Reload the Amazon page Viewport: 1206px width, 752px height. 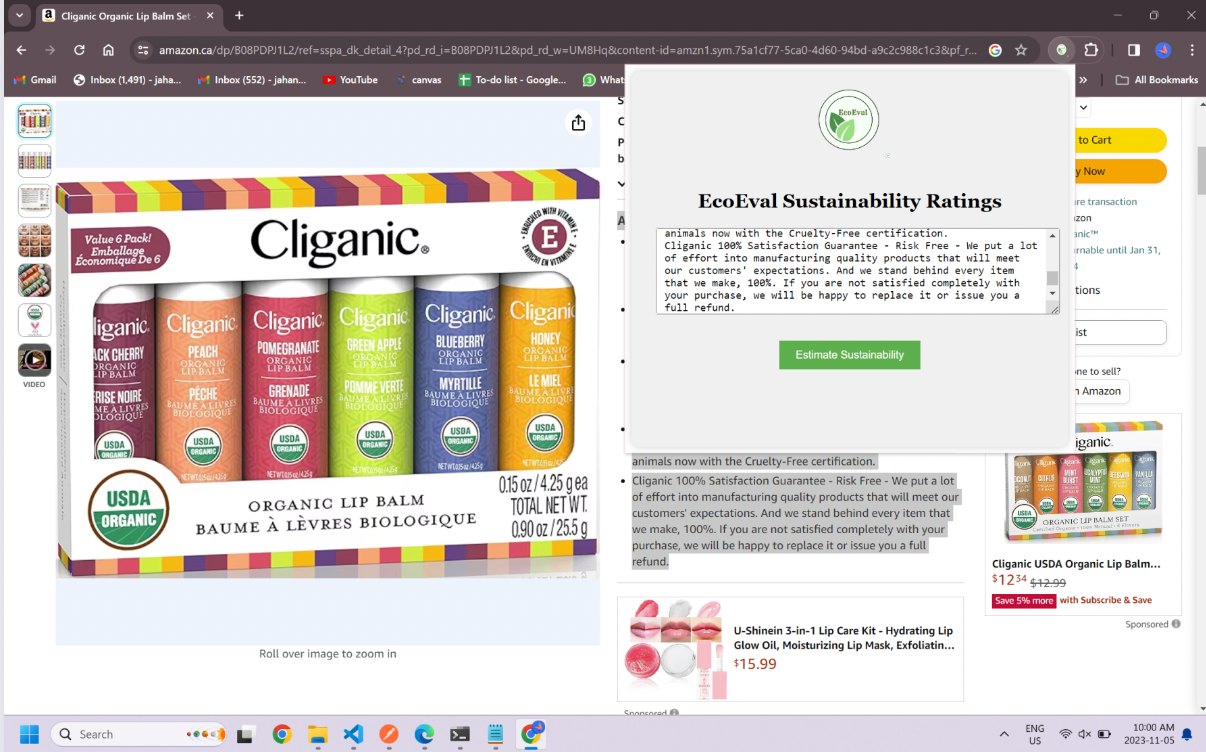coord(79,50)
